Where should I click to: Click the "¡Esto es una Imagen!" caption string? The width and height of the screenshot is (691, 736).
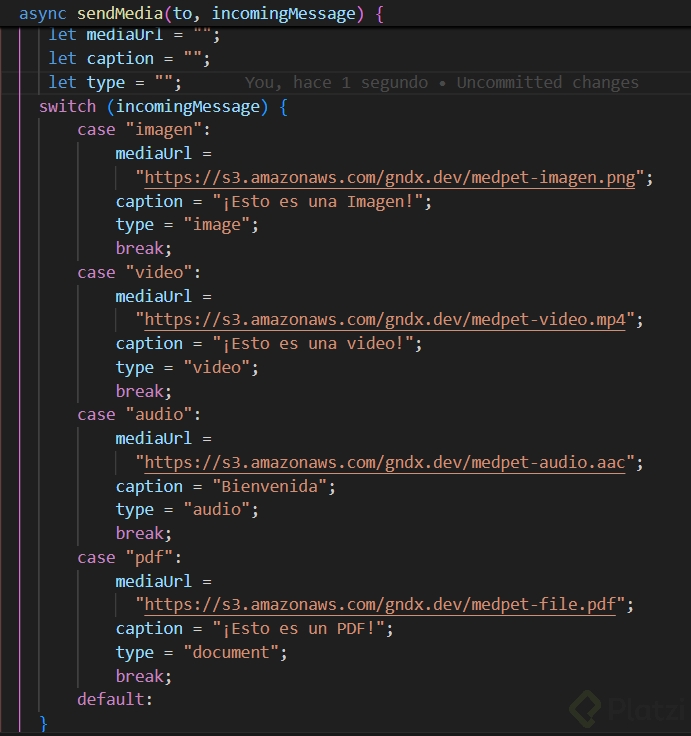[318, 202]
